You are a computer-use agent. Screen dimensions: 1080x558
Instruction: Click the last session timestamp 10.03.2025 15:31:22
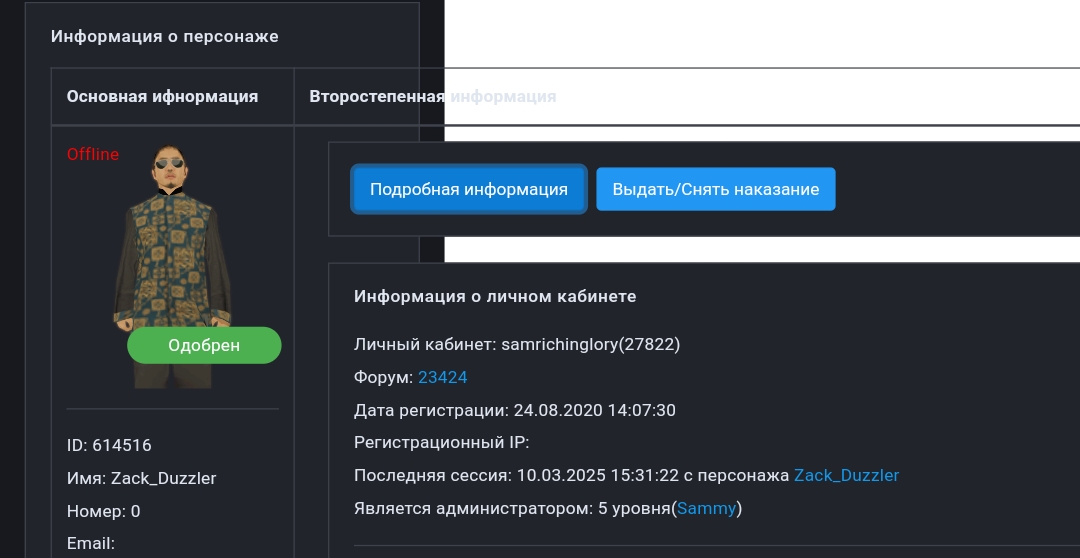point(597,475)
